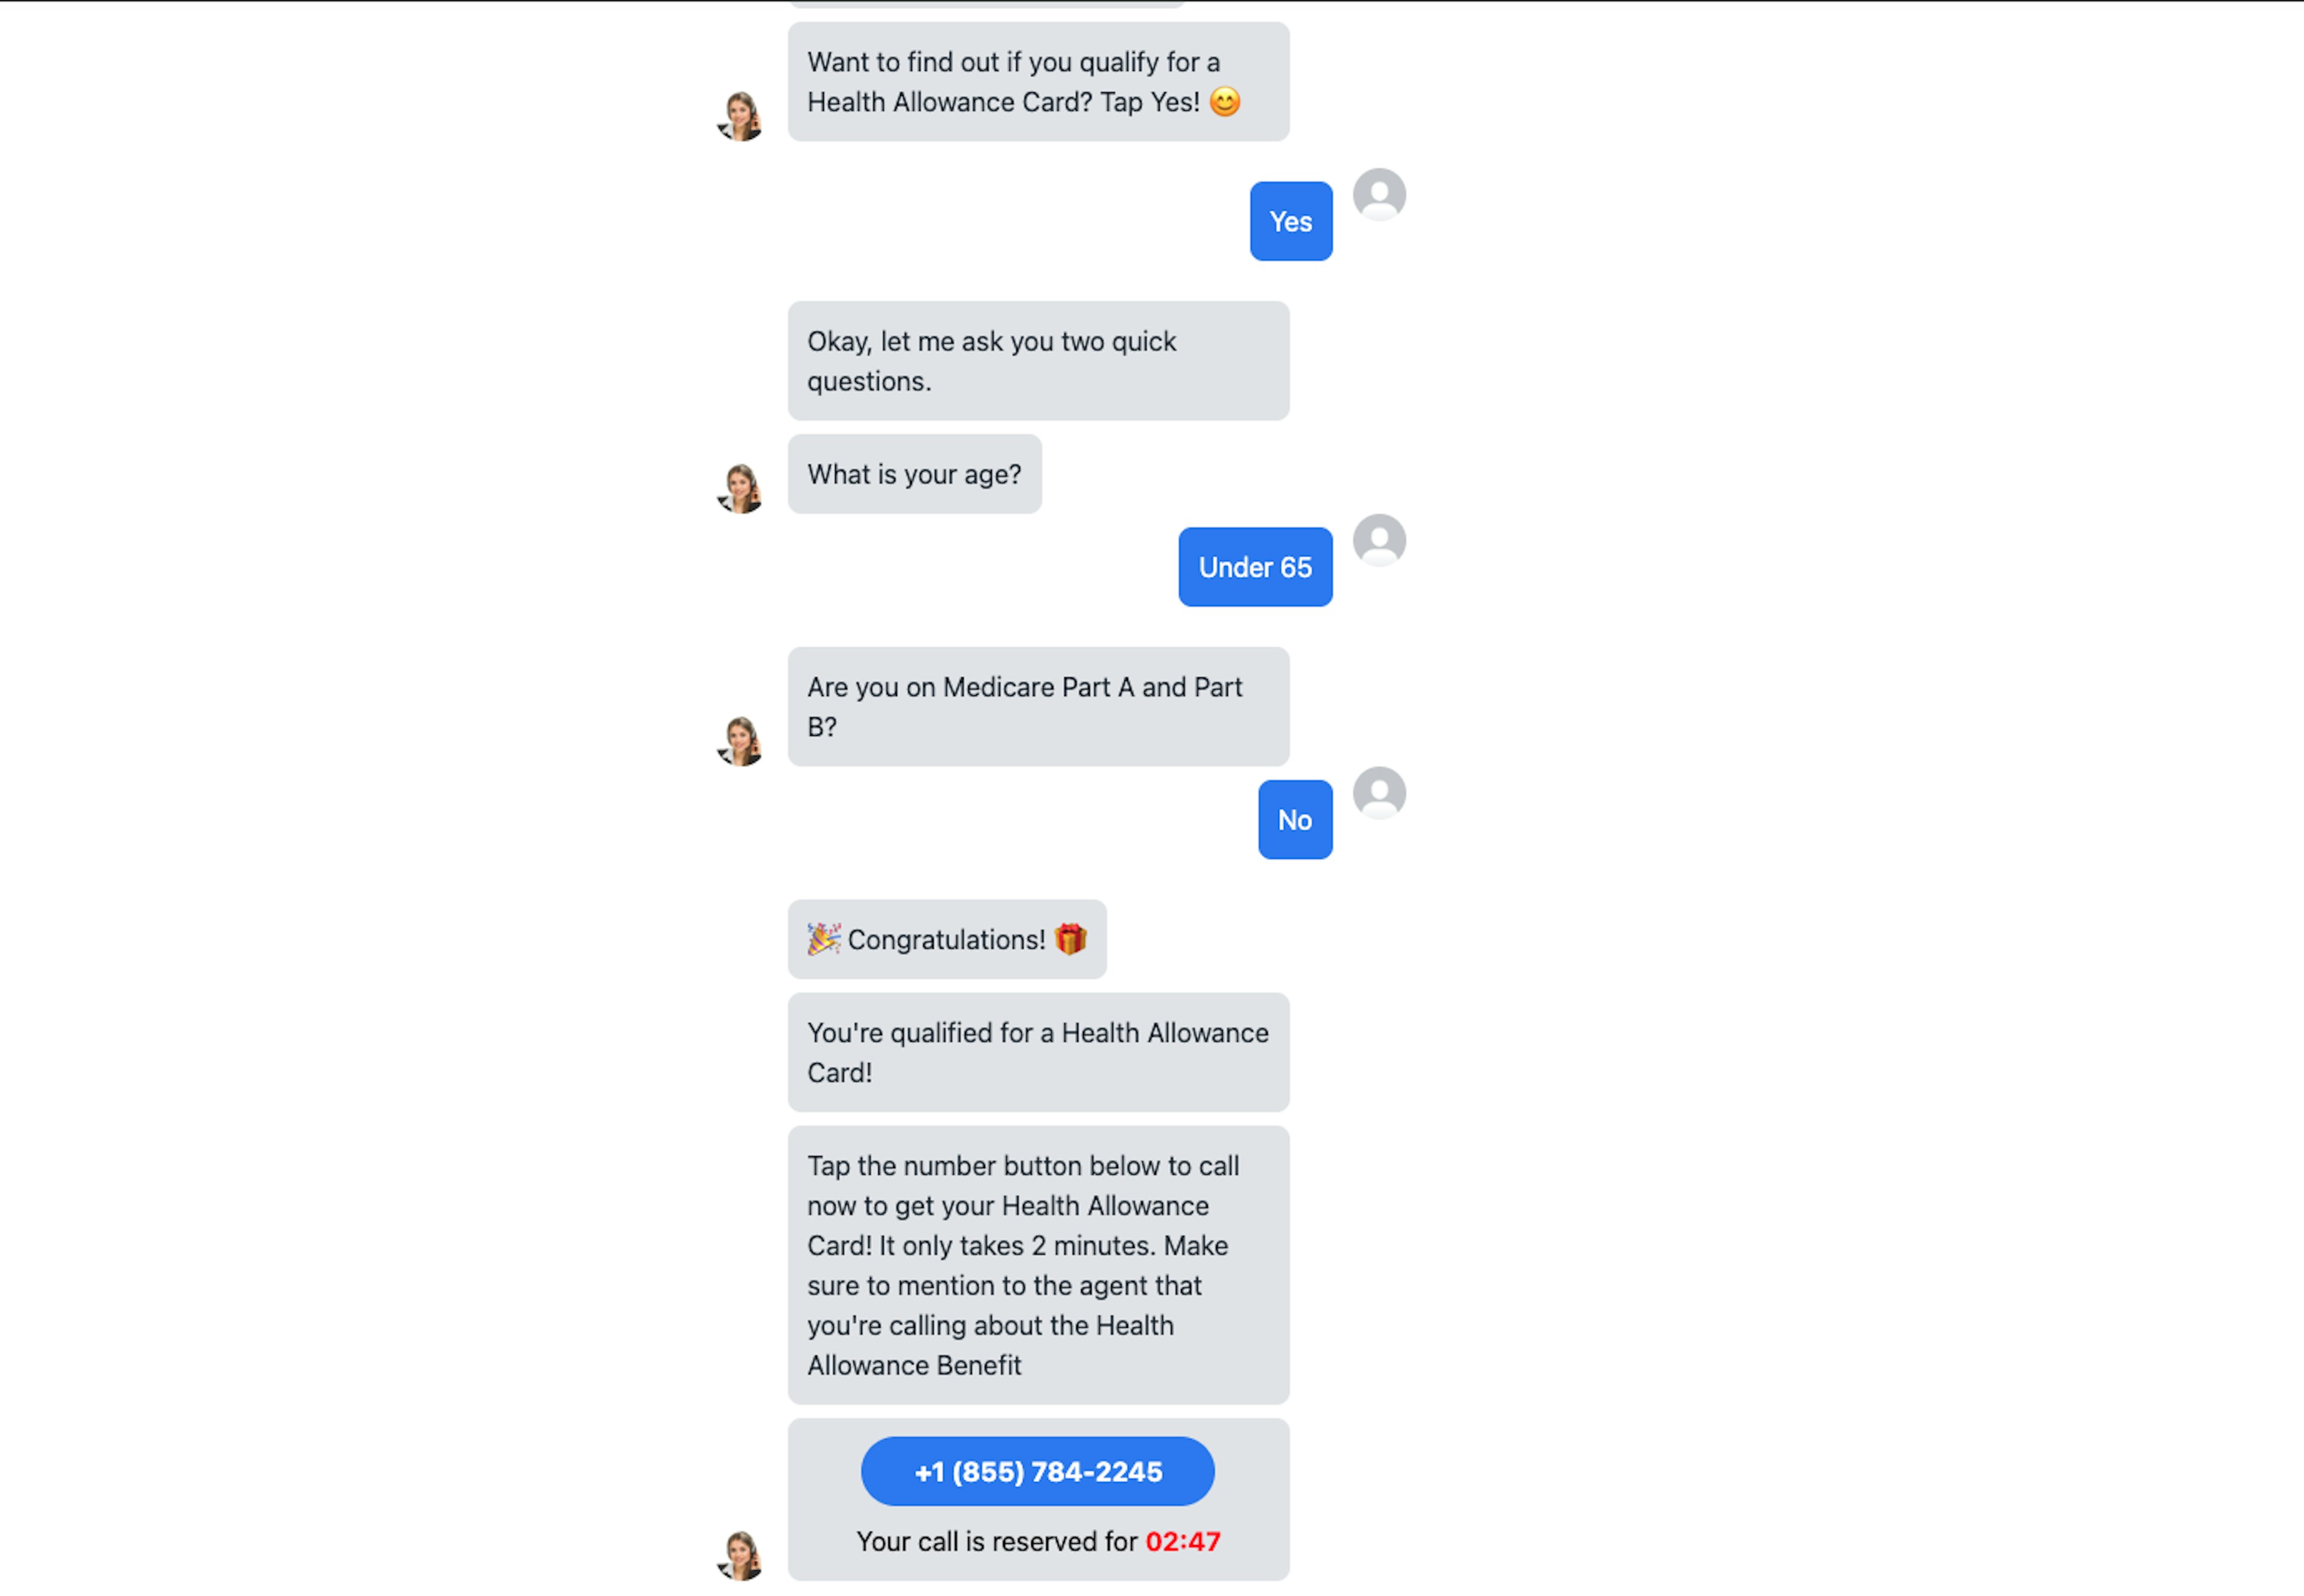Click the party popper emoji before Congratulations
This screenshot has height=1596, width=2304.
(824, 939)
